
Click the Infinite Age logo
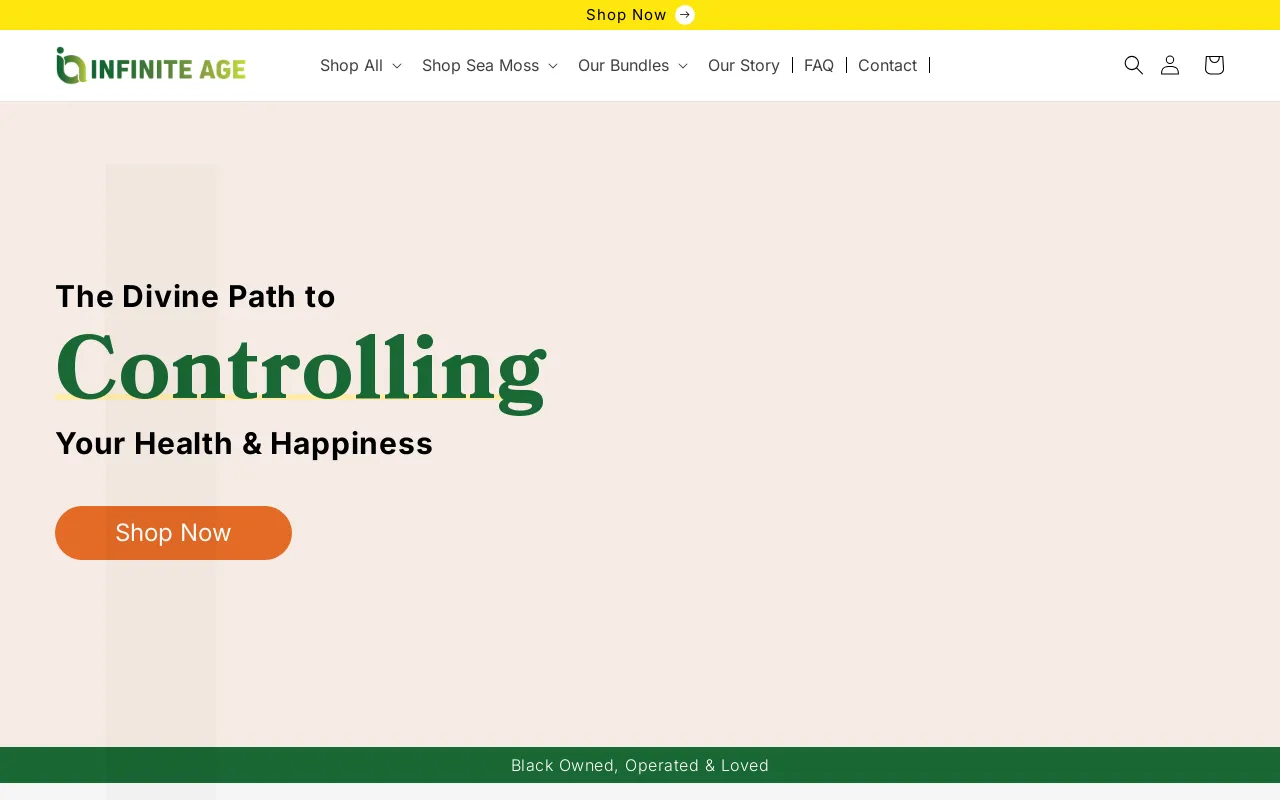tap(151, 66)
